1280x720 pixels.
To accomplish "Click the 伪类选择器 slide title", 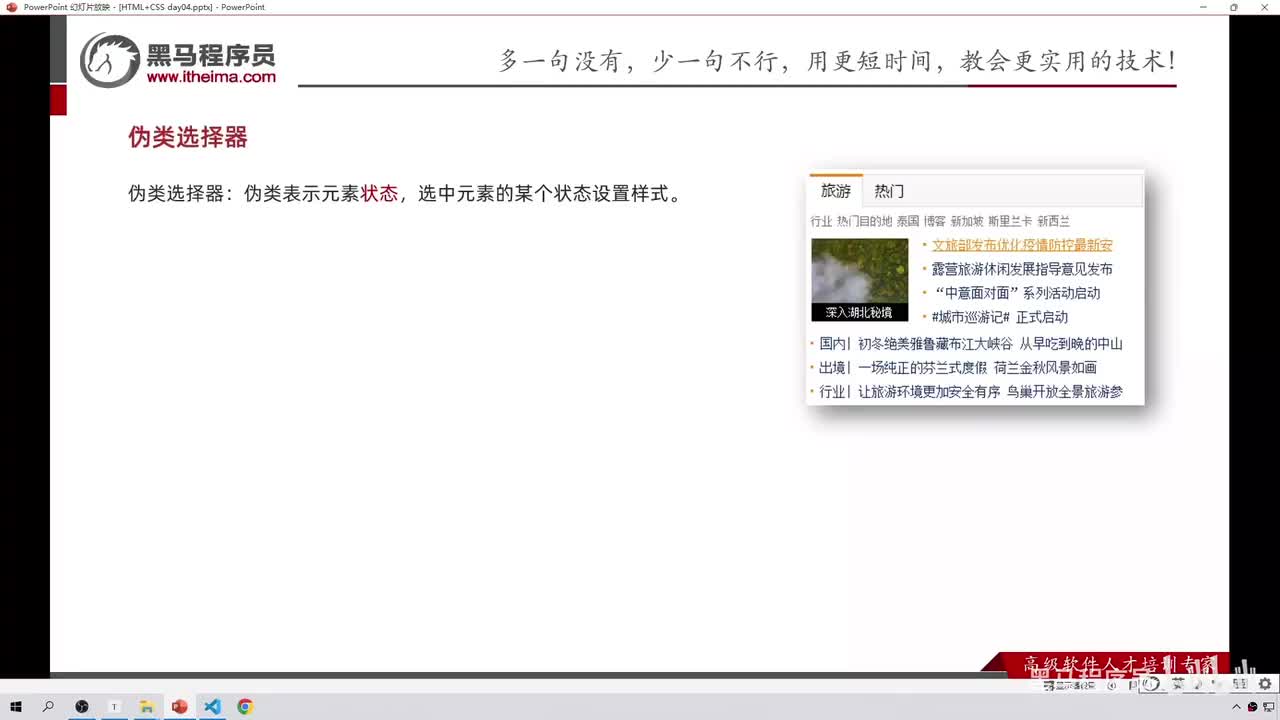I will pyautogui.click(x=188, y=137).
